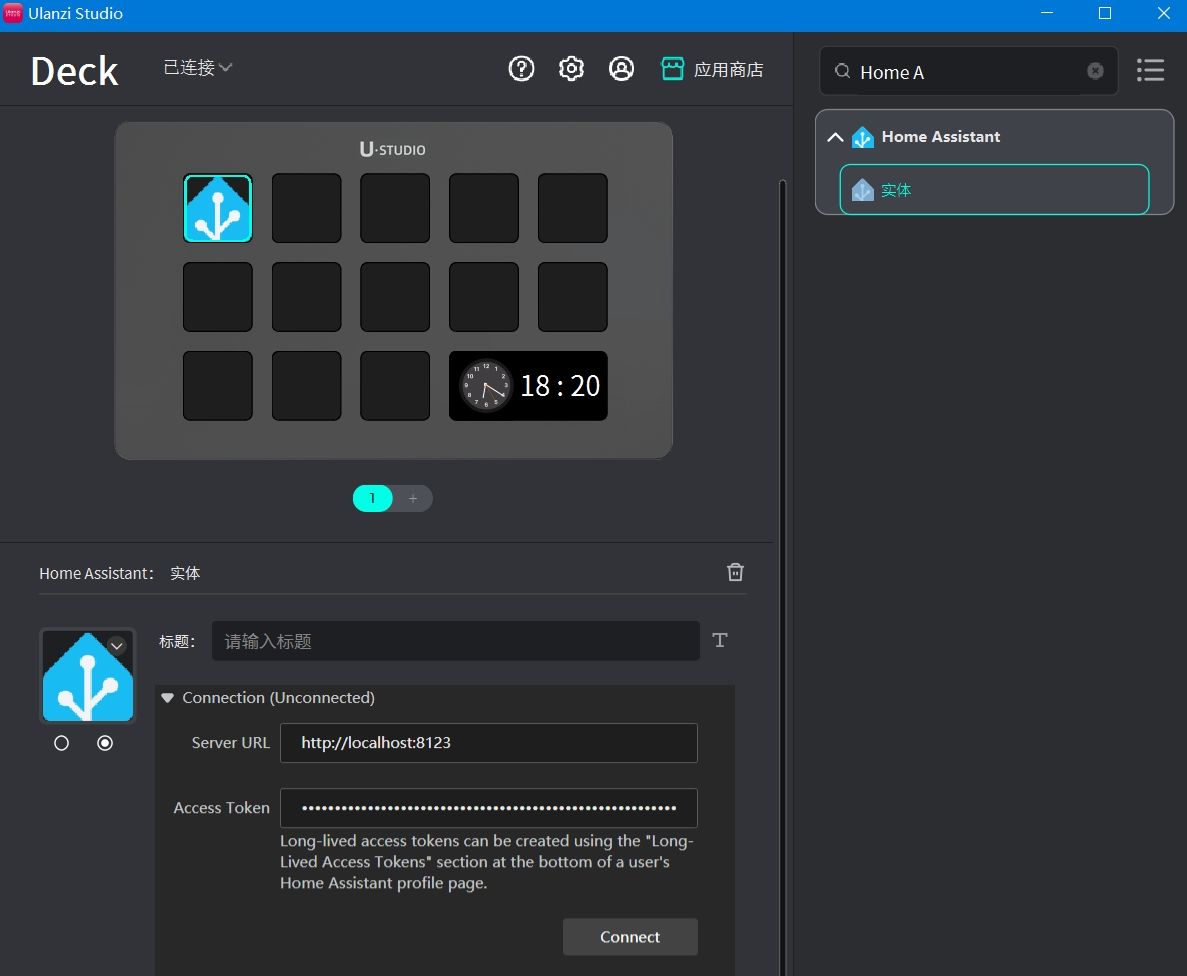This screenshot has width=1187, height=976.
Task: Select the first icon state radio button
Action: (x=61, y=744)
